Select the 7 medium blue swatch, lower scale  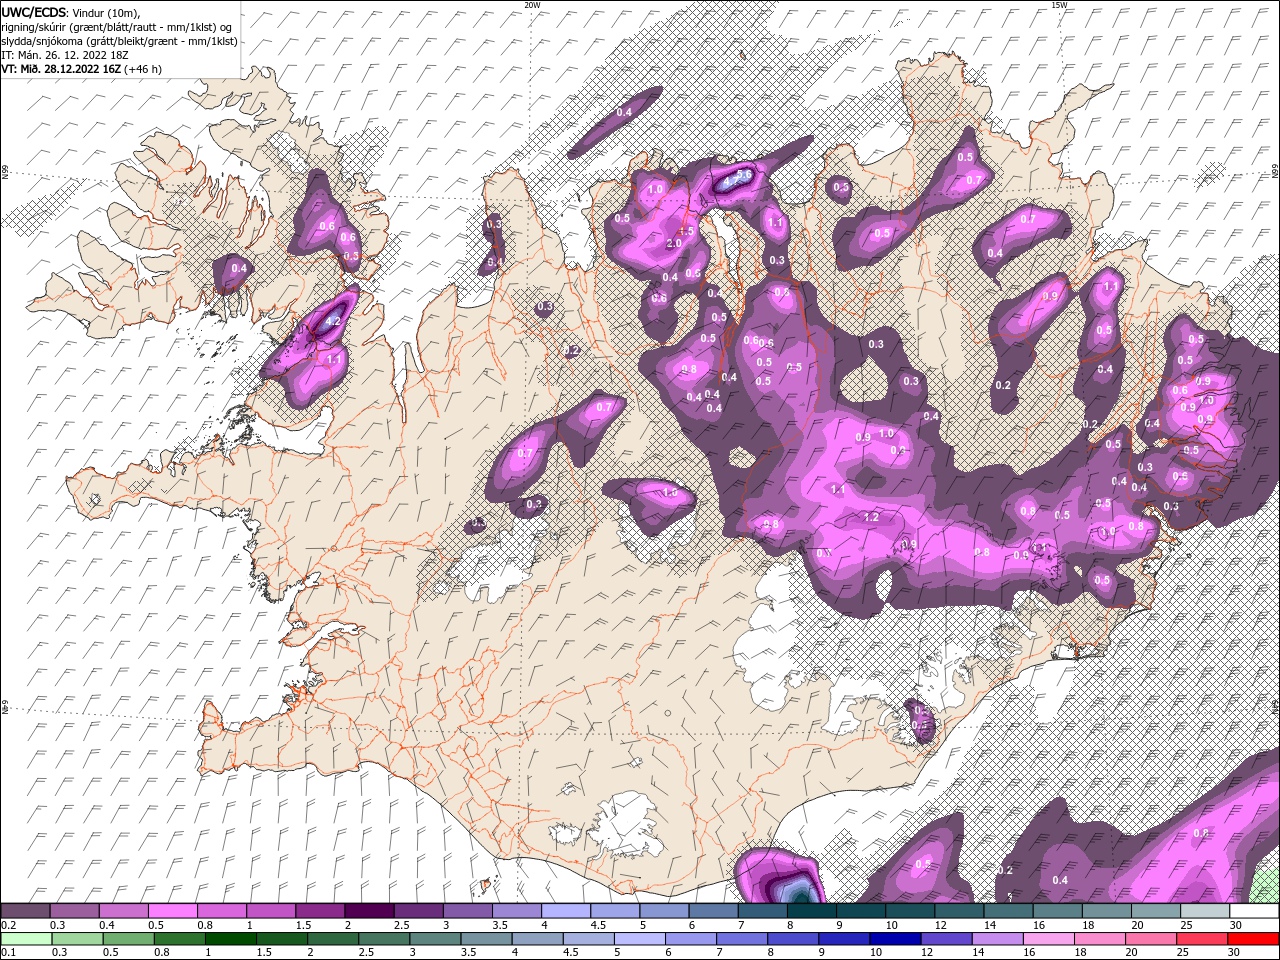pos(742,939)
